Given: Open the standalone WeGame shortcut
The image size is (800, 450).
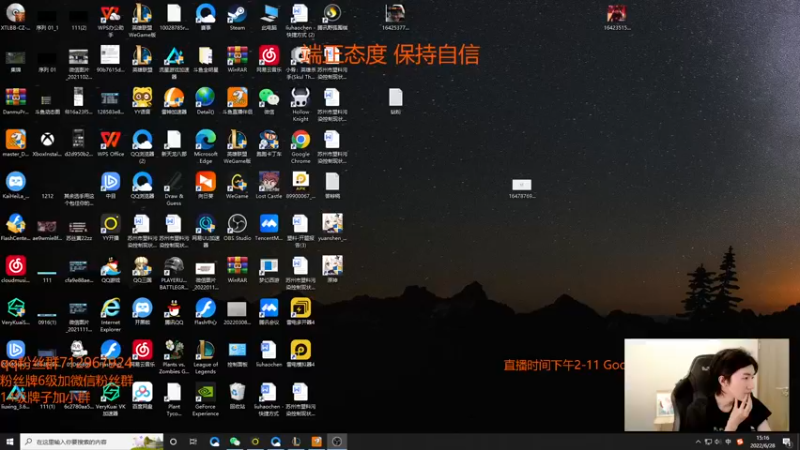Looking at the screenshot, I should coord(237,185).
